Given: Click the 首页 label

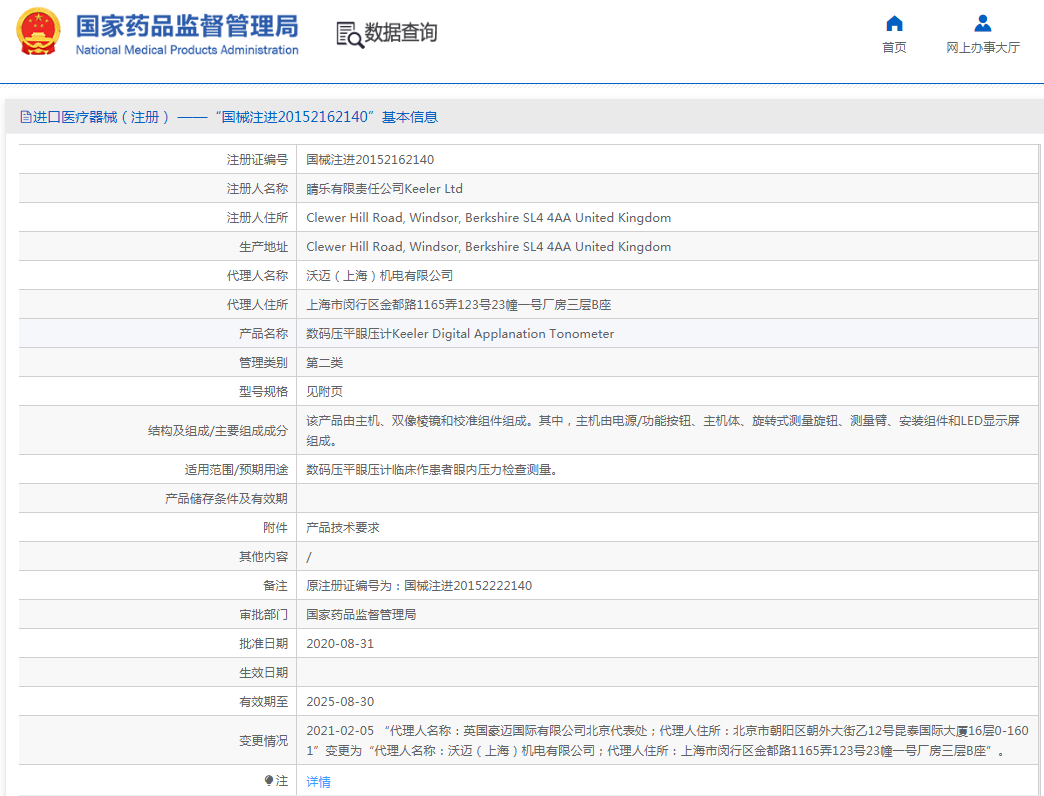Looking at the screenshot, I should click(x=894, y=47).
